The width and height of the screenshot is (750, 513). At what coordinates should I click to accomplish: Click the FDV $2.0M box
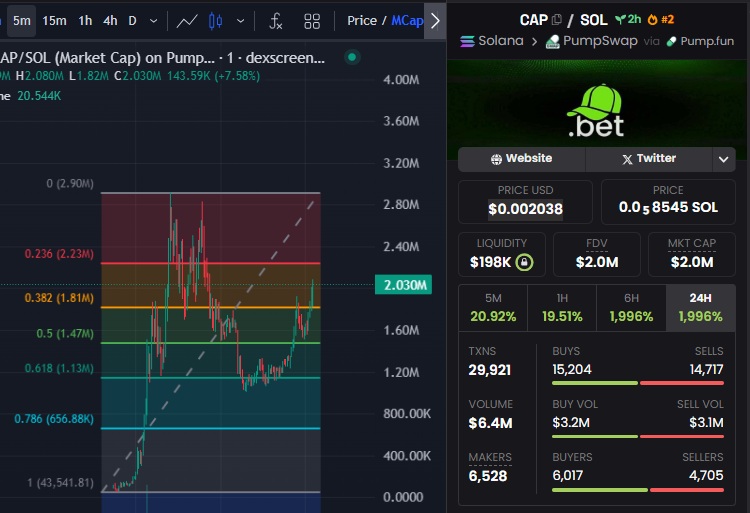(x=596, y=254)
